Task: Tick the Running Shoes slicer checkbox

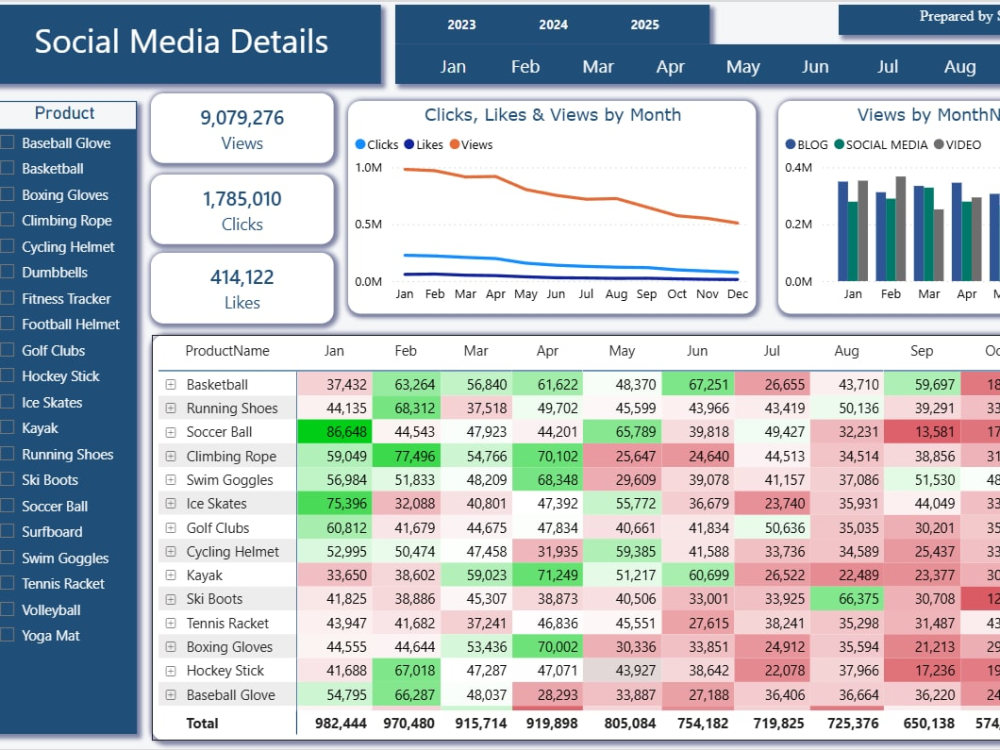Action: click(7, 454)
